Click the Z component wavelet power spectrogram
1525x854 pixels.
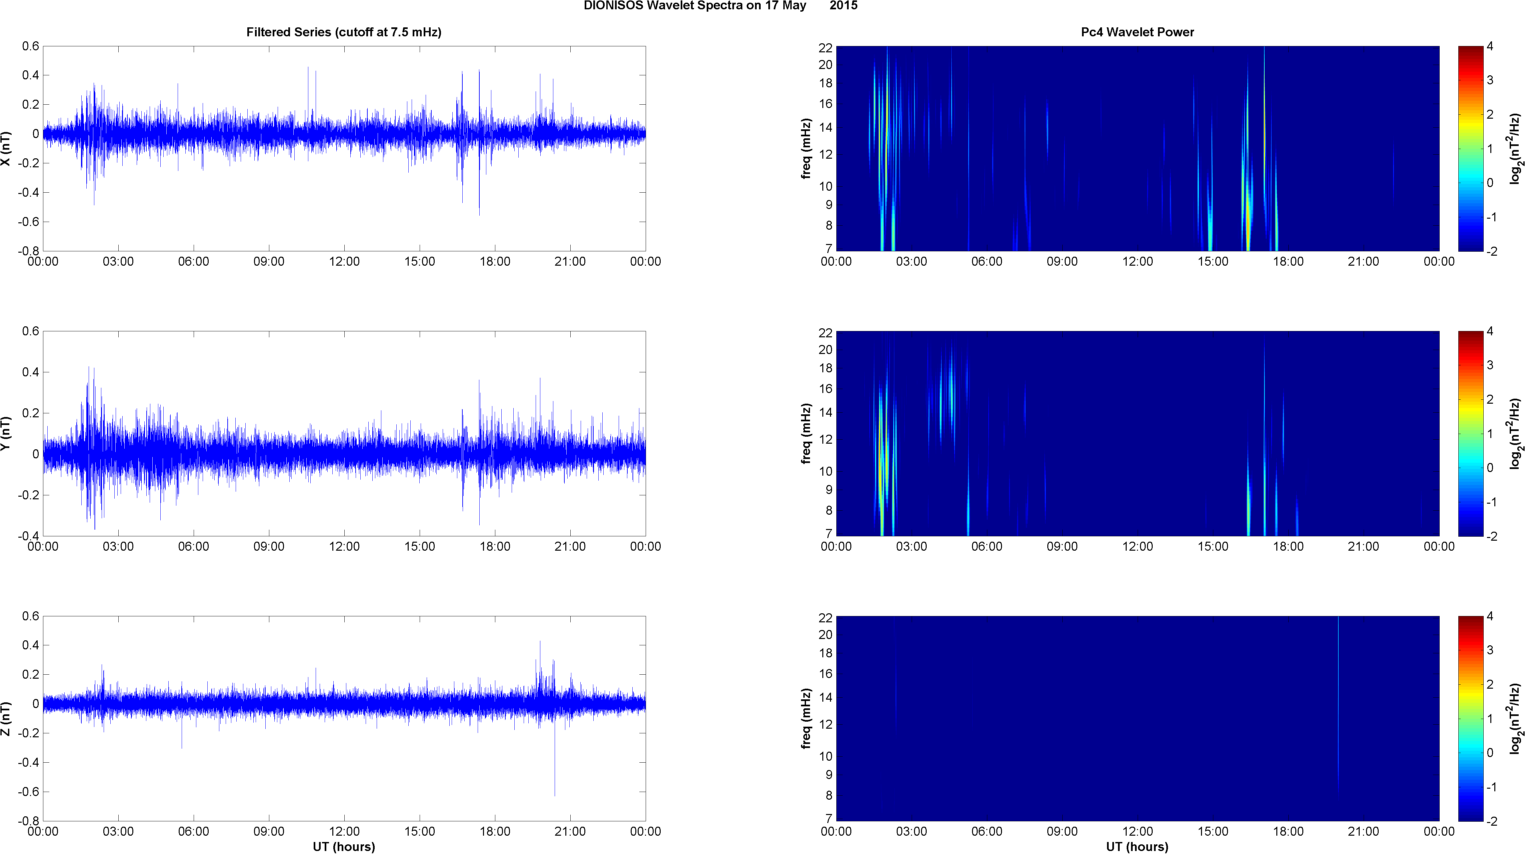point(1137,718)
